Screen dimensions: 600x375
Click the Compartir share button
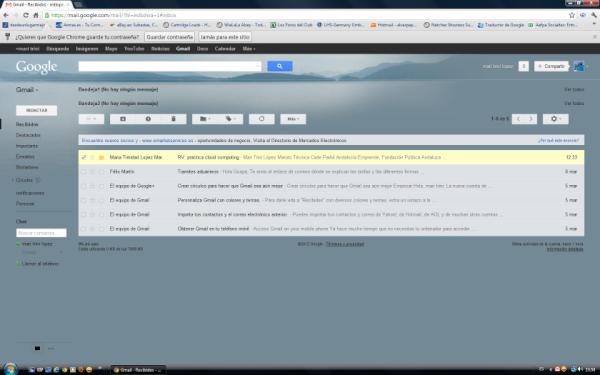click(551, 66)
